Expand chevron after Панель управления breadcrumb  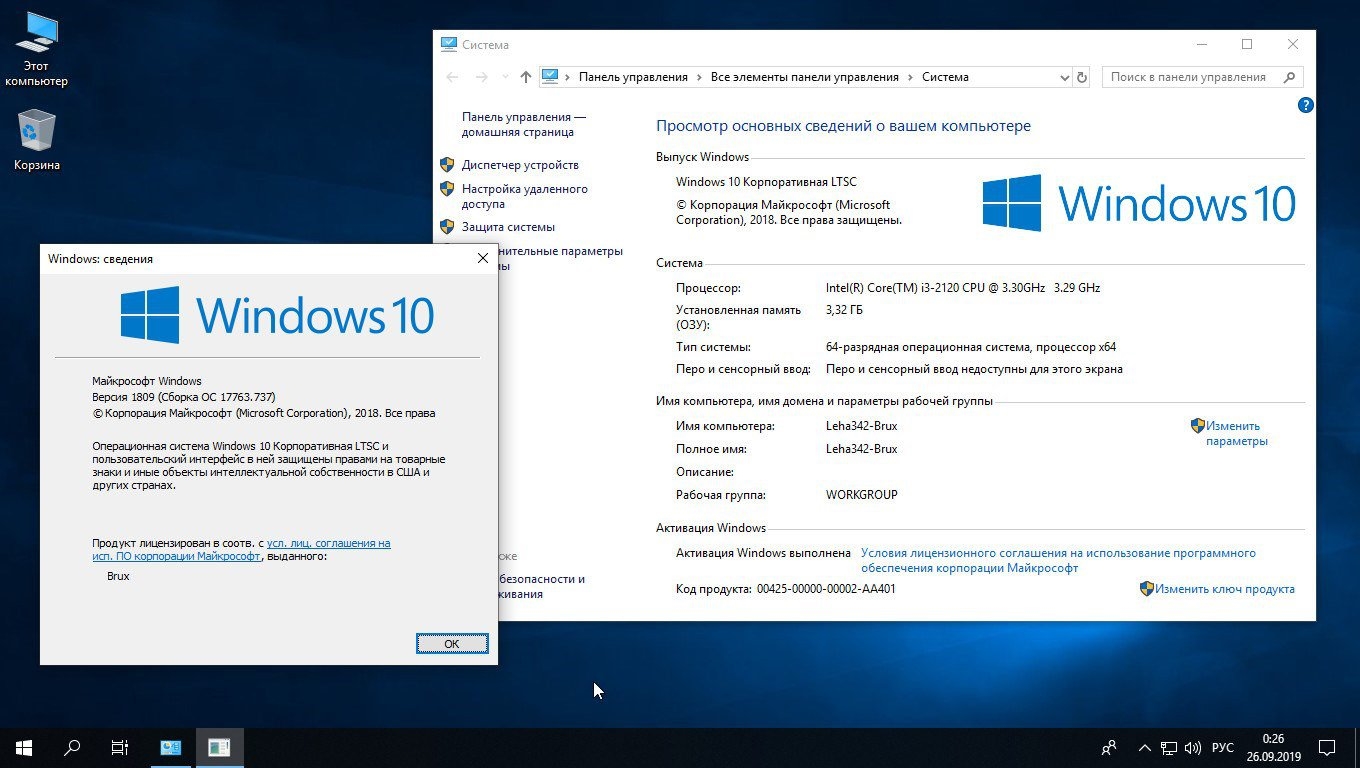click(x=699, y=77)
